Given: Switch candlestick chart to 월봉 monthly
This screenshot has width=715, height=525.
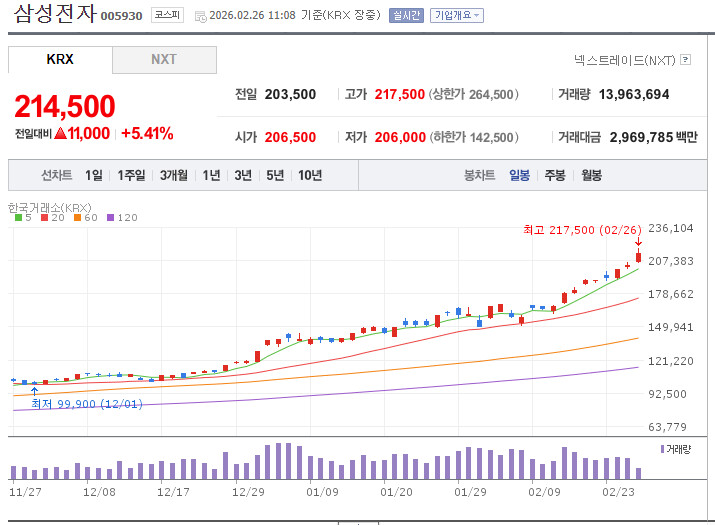Looking at the screenshot, I should coord(591,175).
